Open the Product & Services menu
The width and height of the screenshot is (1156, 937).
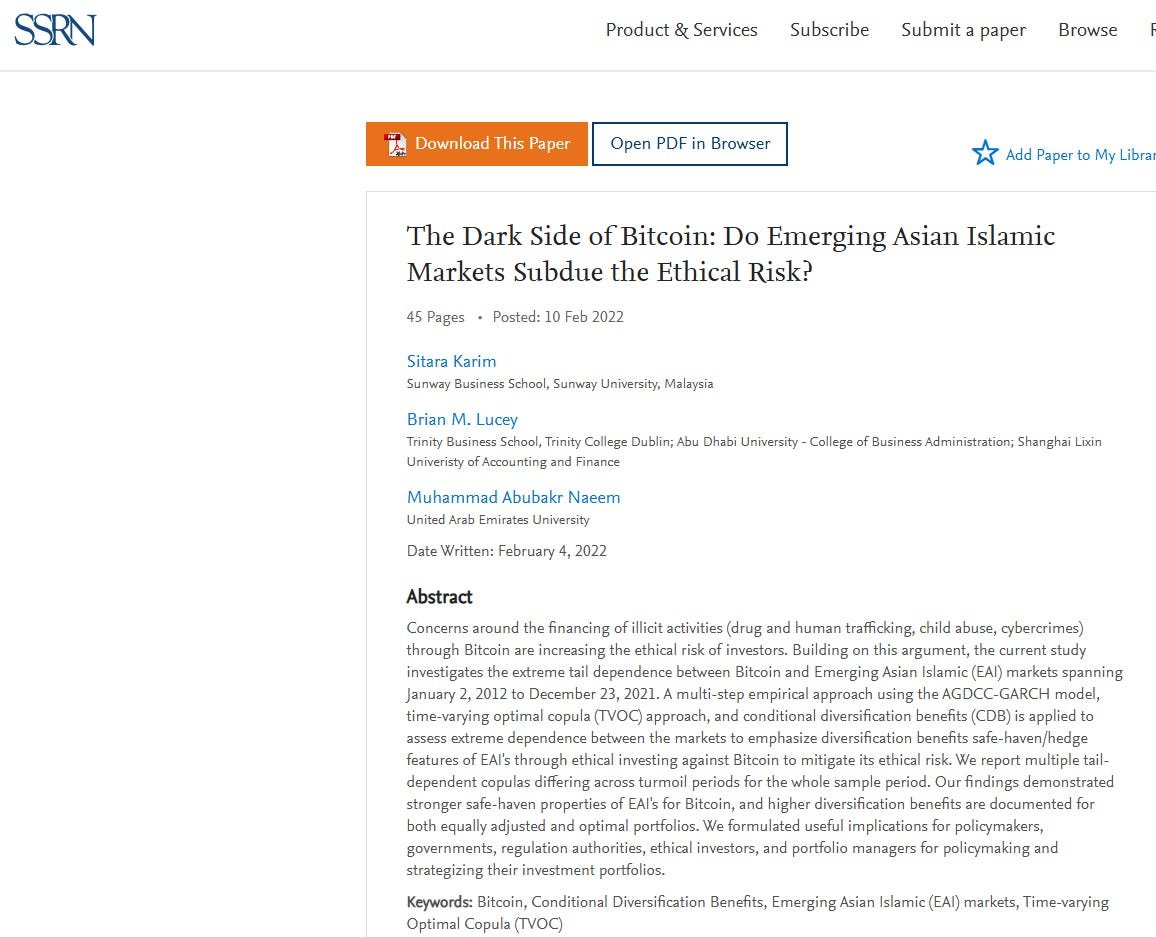click(681, 30)
